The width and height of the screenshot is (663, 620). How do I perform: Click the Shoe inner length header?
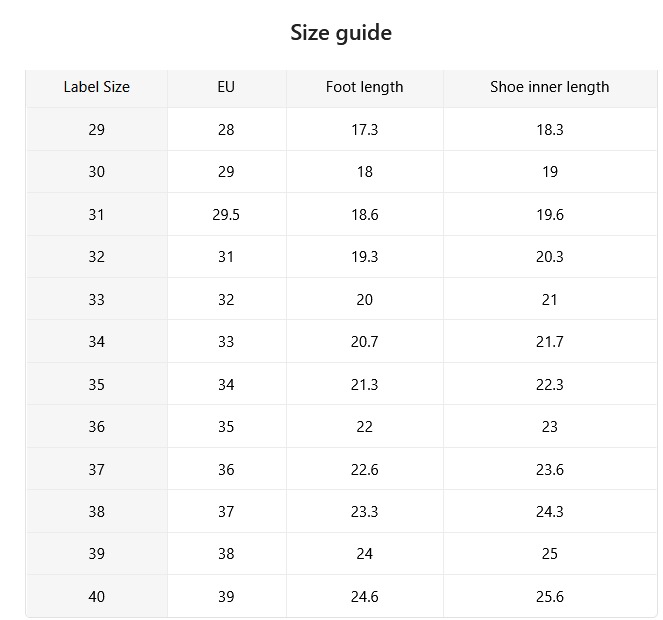click(550, 87)
